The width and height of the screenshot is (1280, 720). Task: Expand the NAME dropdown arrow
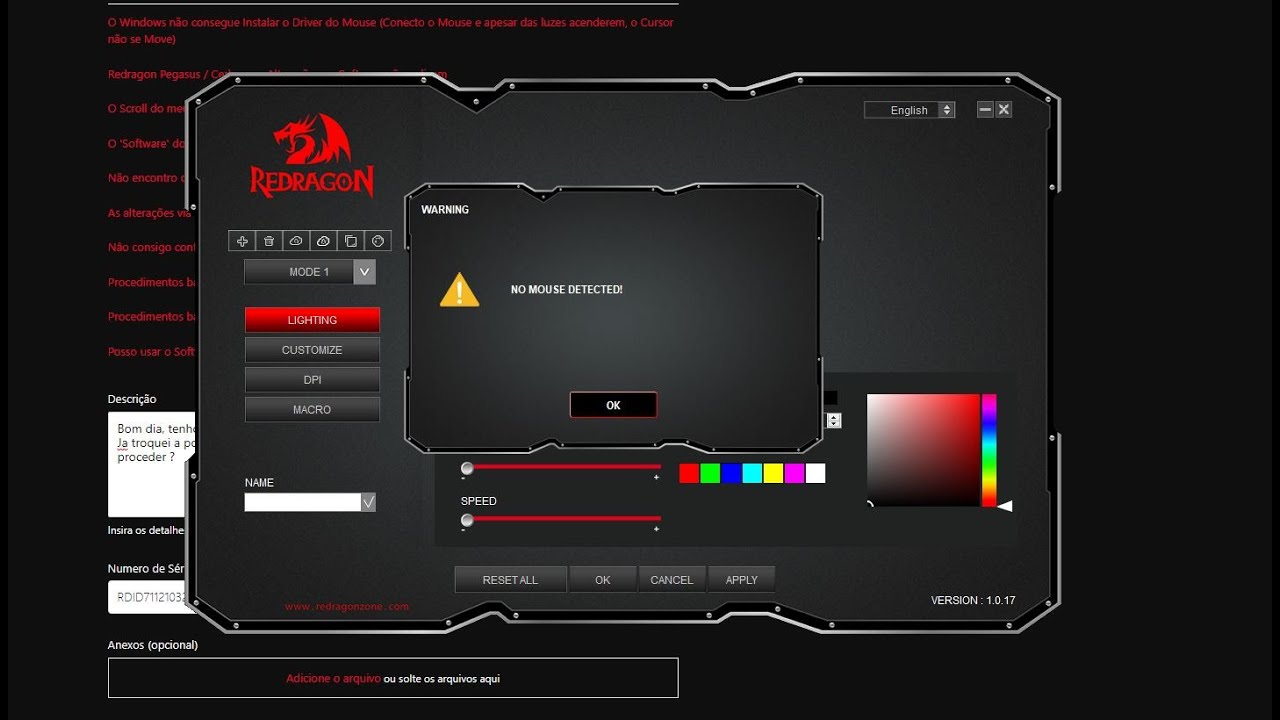[x=368, y=502]
